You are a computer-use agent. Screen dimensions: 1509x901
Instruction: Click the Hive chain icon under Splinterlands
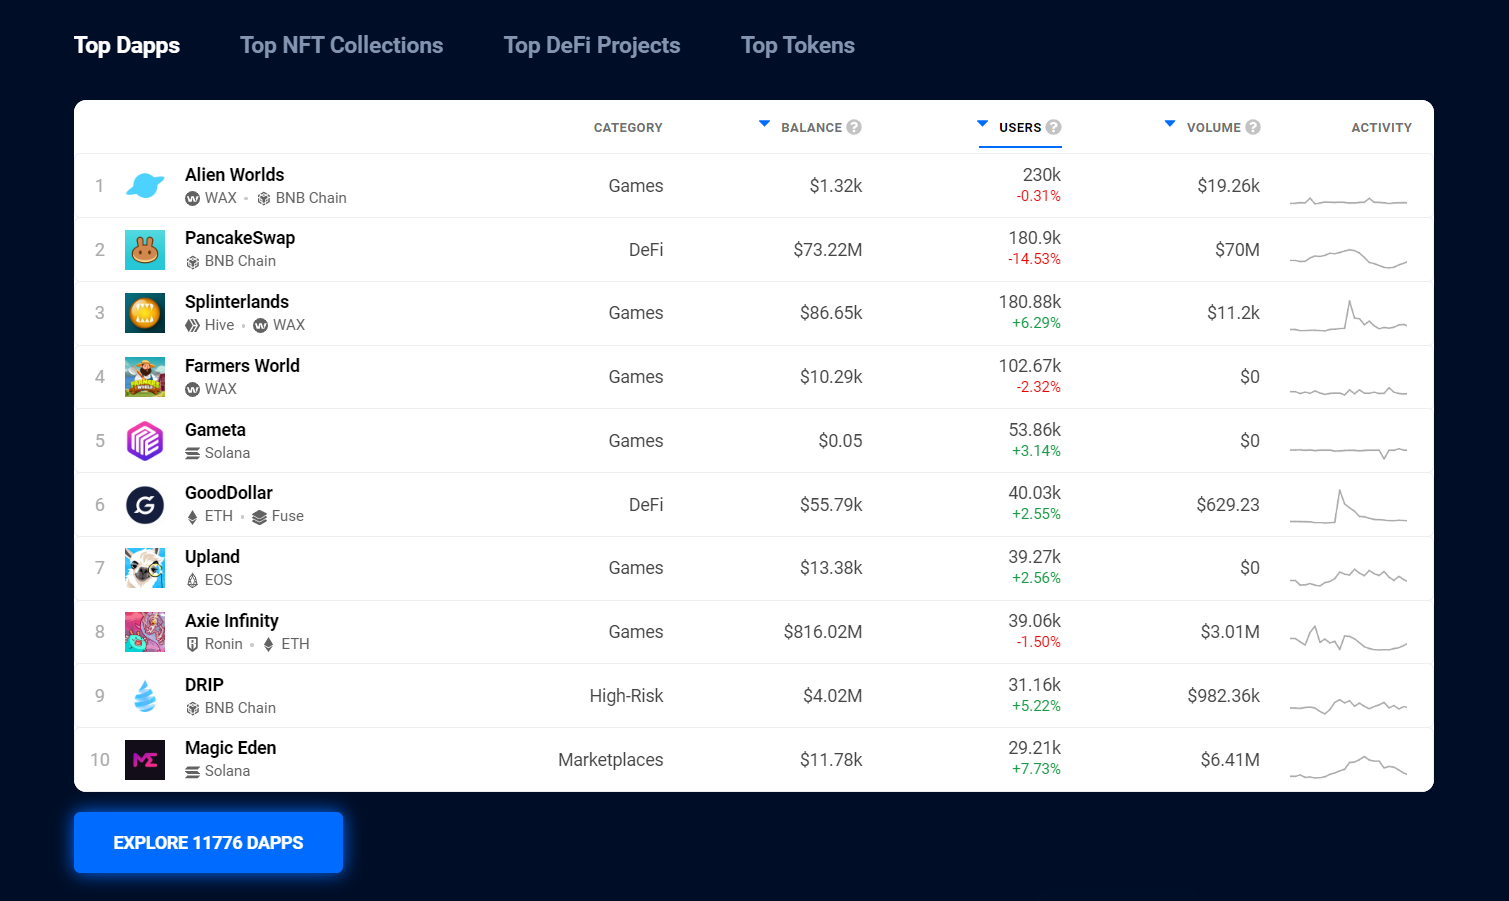tap(192, 325)
